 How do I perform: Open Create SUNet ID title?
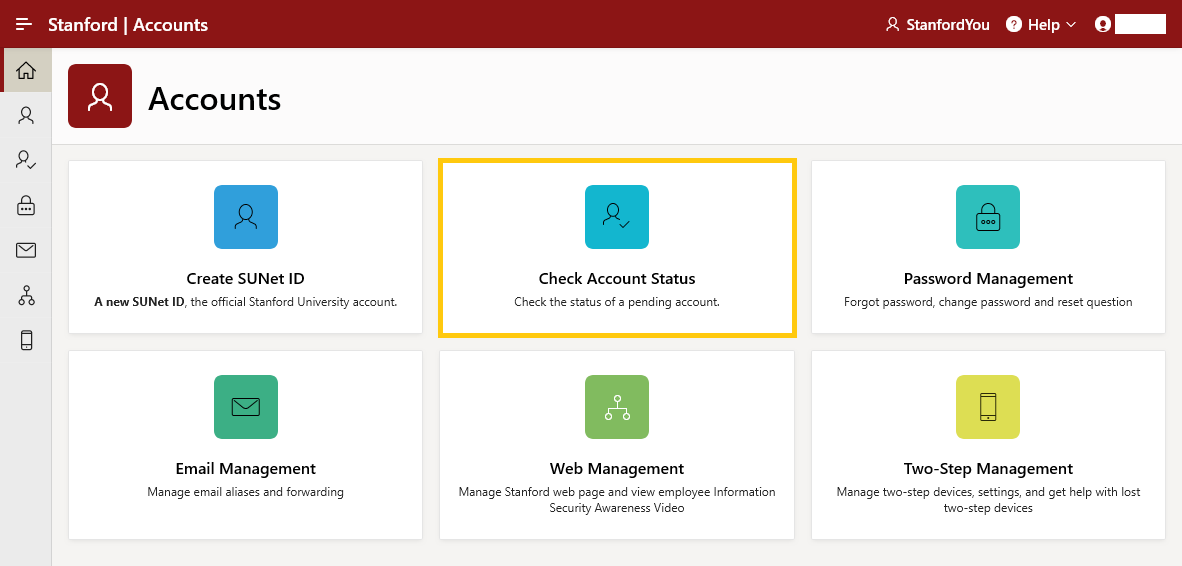coord(246,278)
